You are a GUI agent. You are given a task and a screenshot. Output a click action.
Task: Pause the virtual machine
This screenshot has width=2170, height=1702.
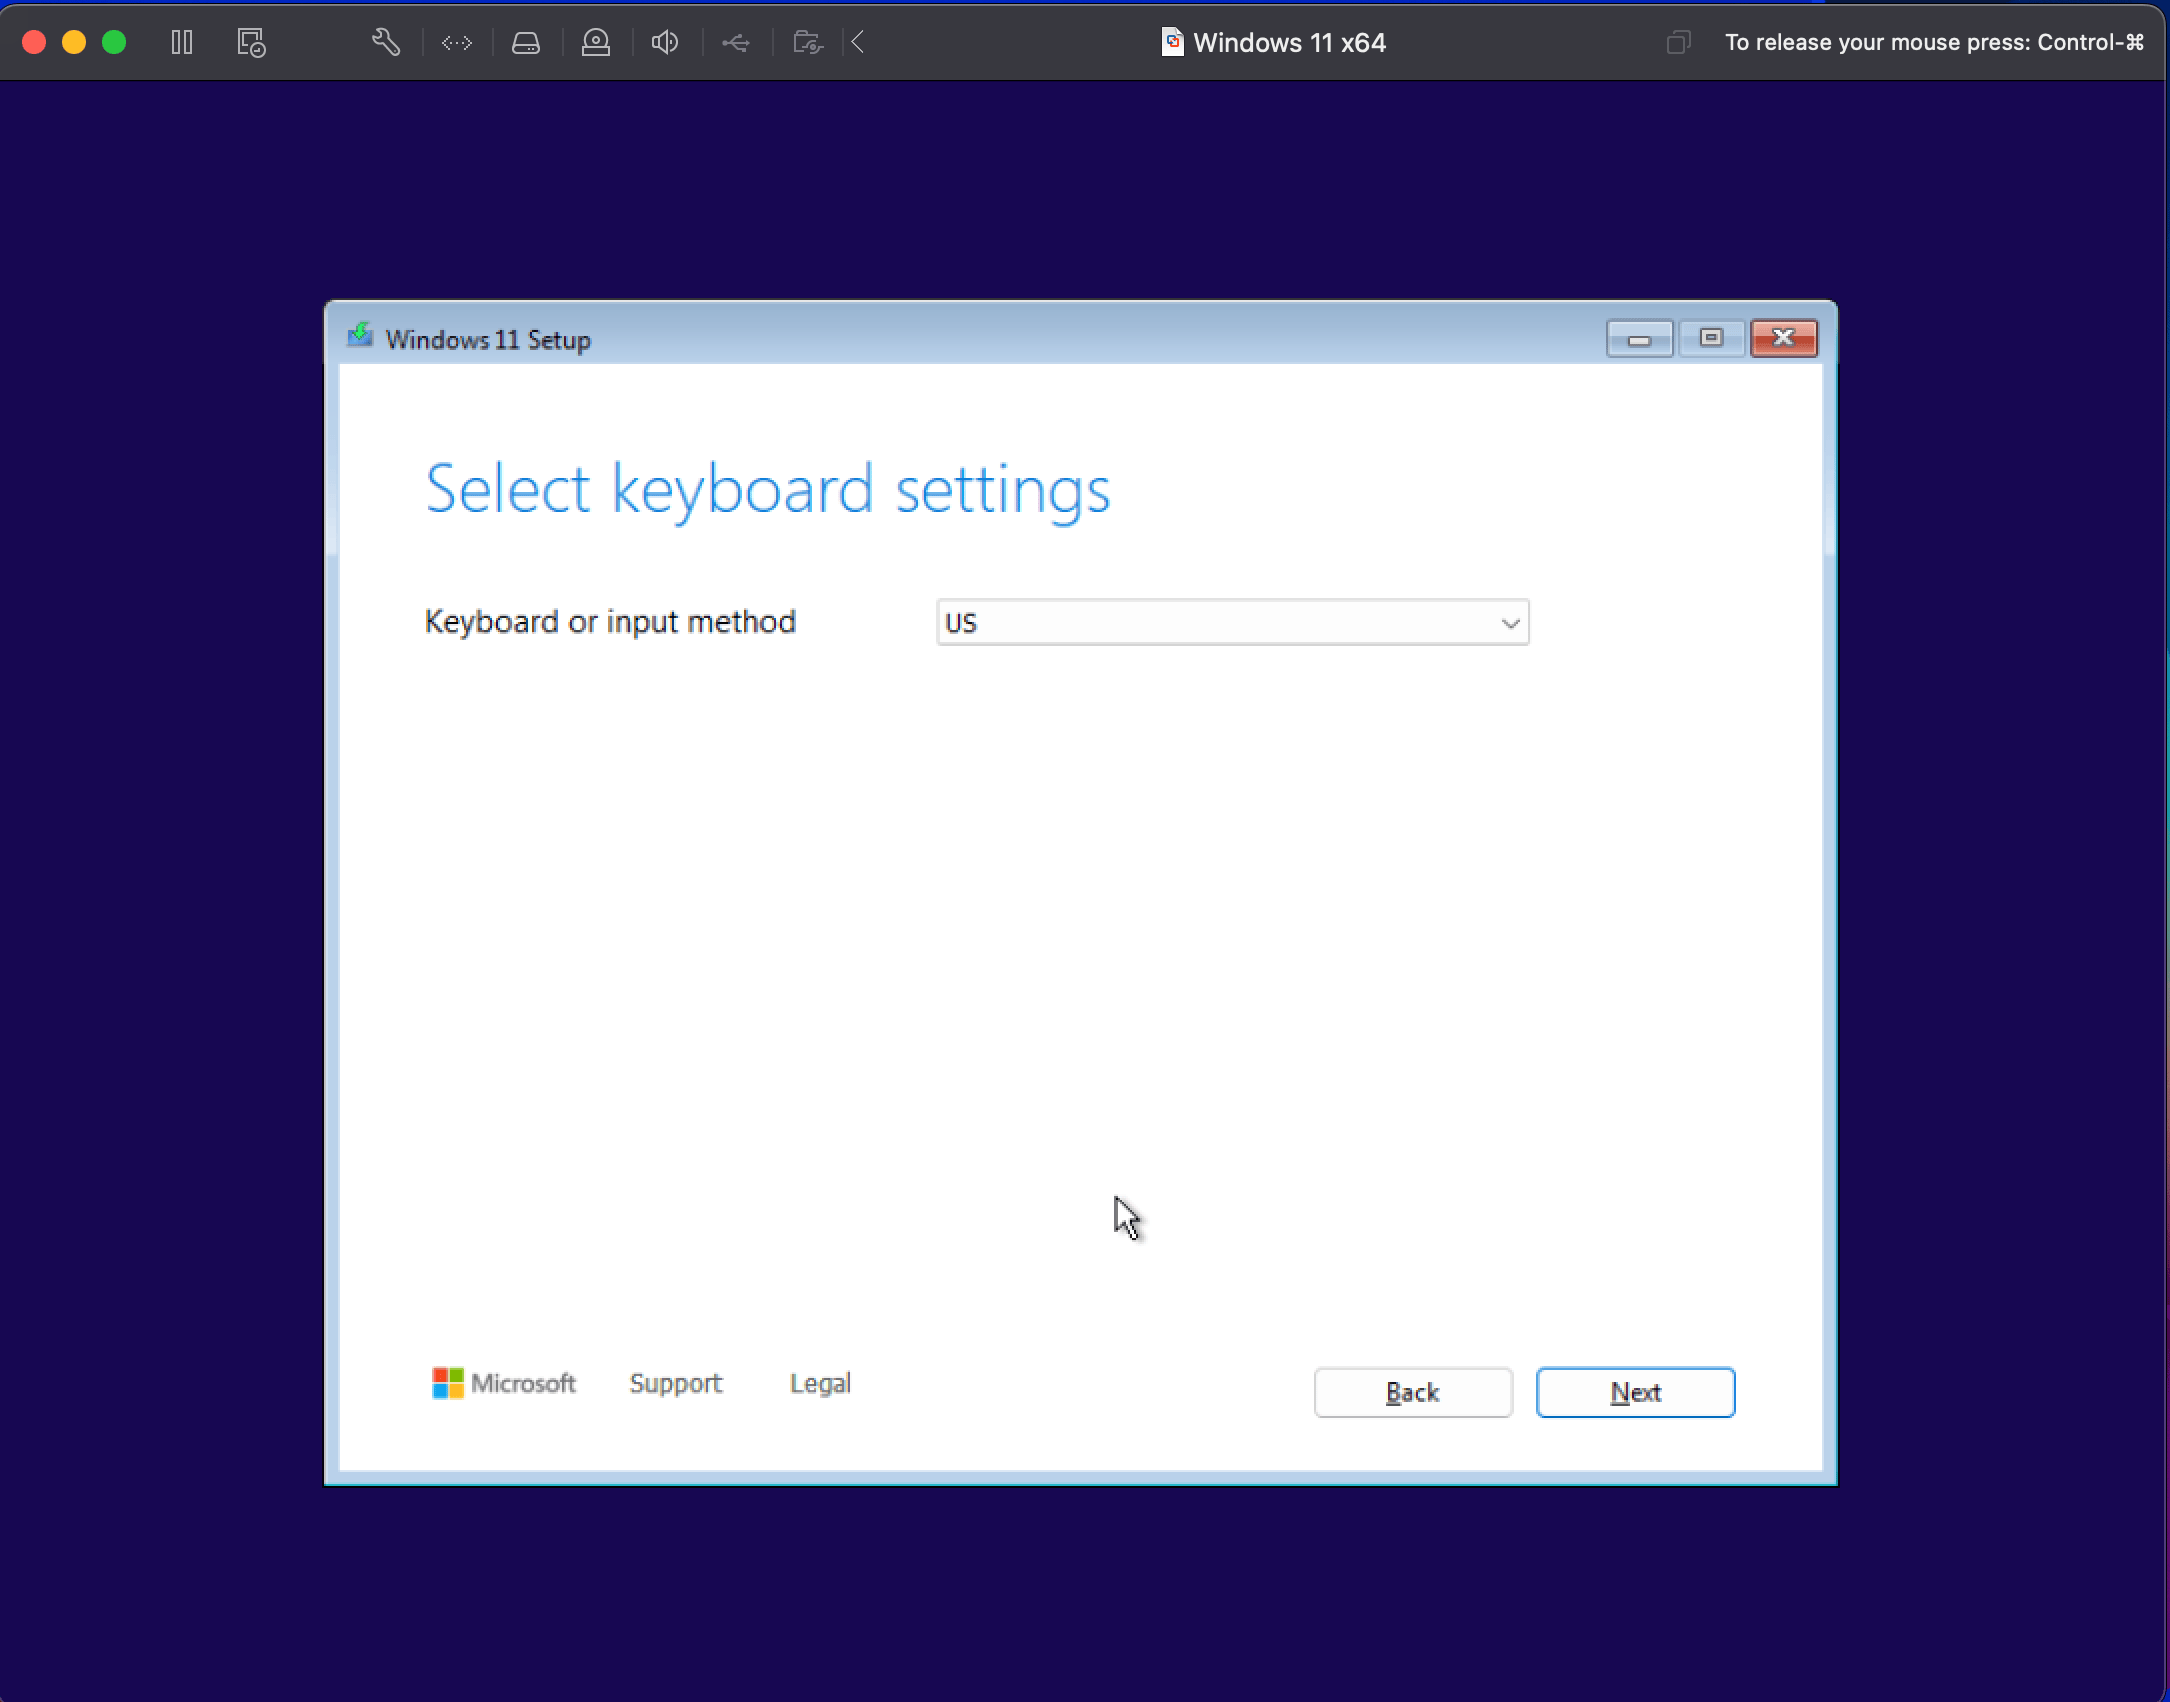[x=181, y=42]
